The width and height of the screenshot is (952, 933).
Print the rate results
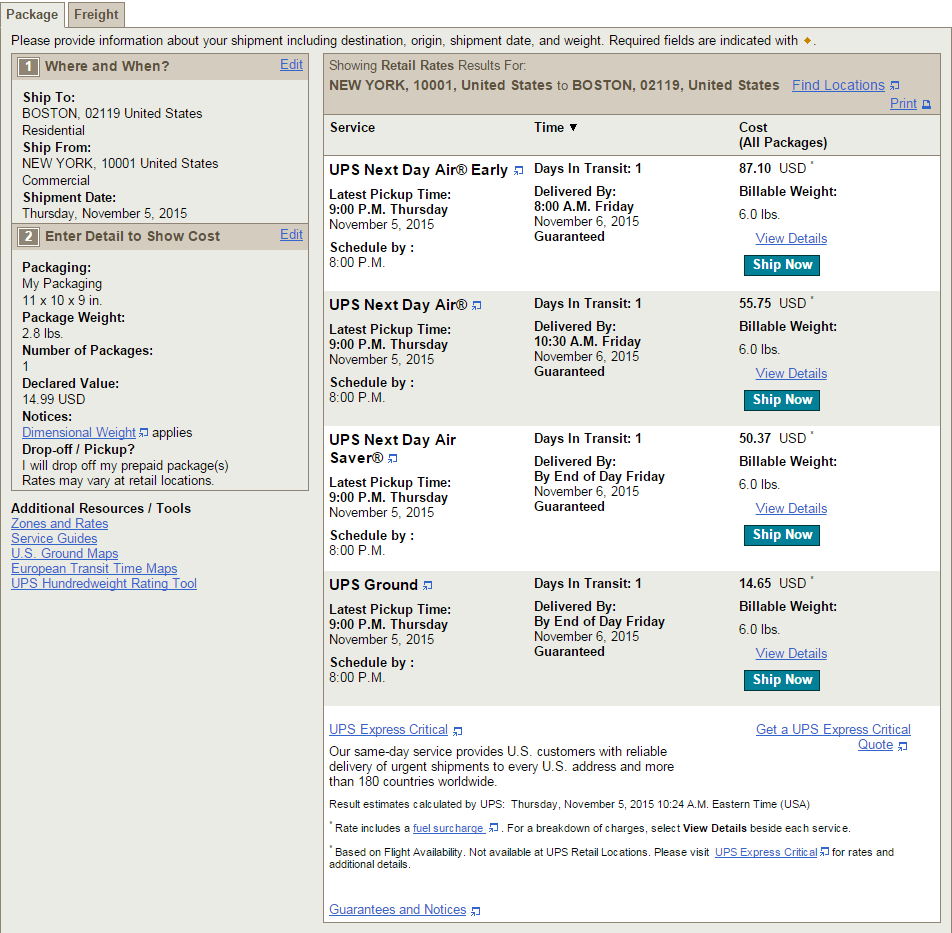903,103
